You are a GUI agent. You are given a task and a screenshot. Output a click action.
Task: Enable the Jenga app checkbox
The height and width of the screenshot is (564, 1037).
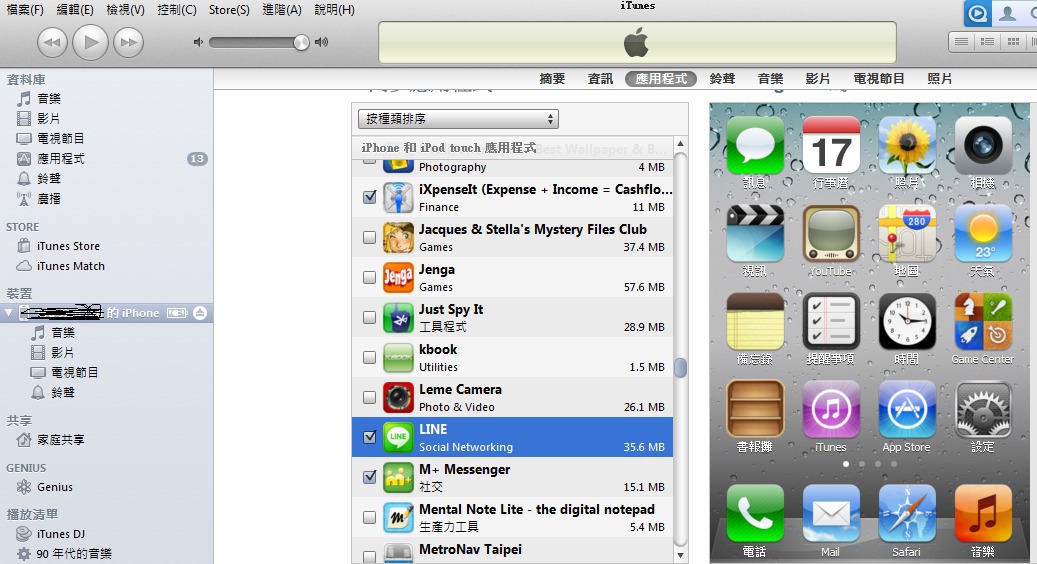[370, 277]
